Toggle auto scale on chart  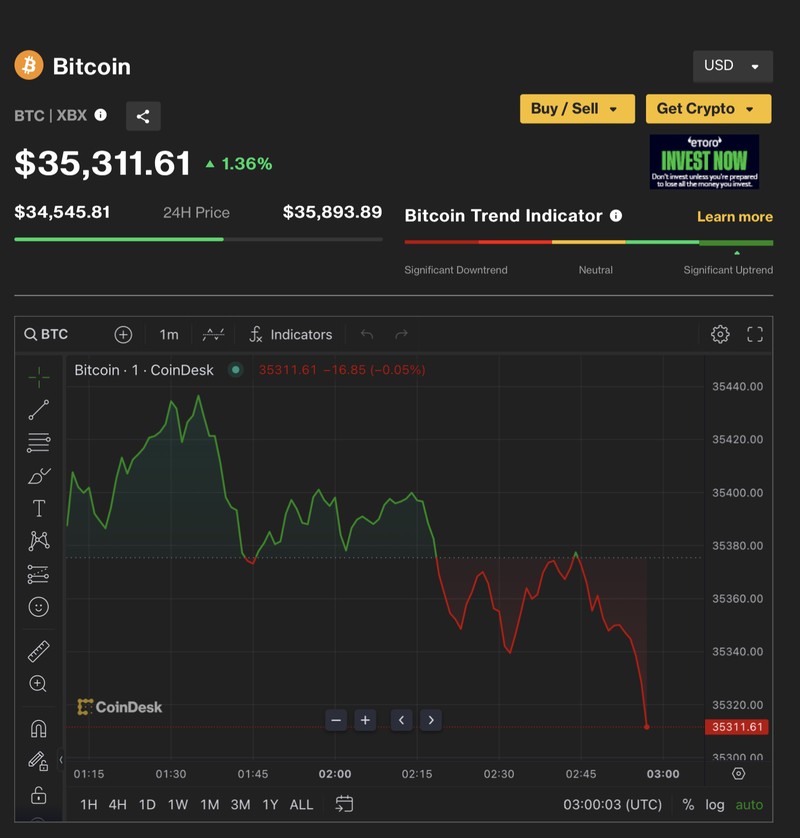coord(749,804)
